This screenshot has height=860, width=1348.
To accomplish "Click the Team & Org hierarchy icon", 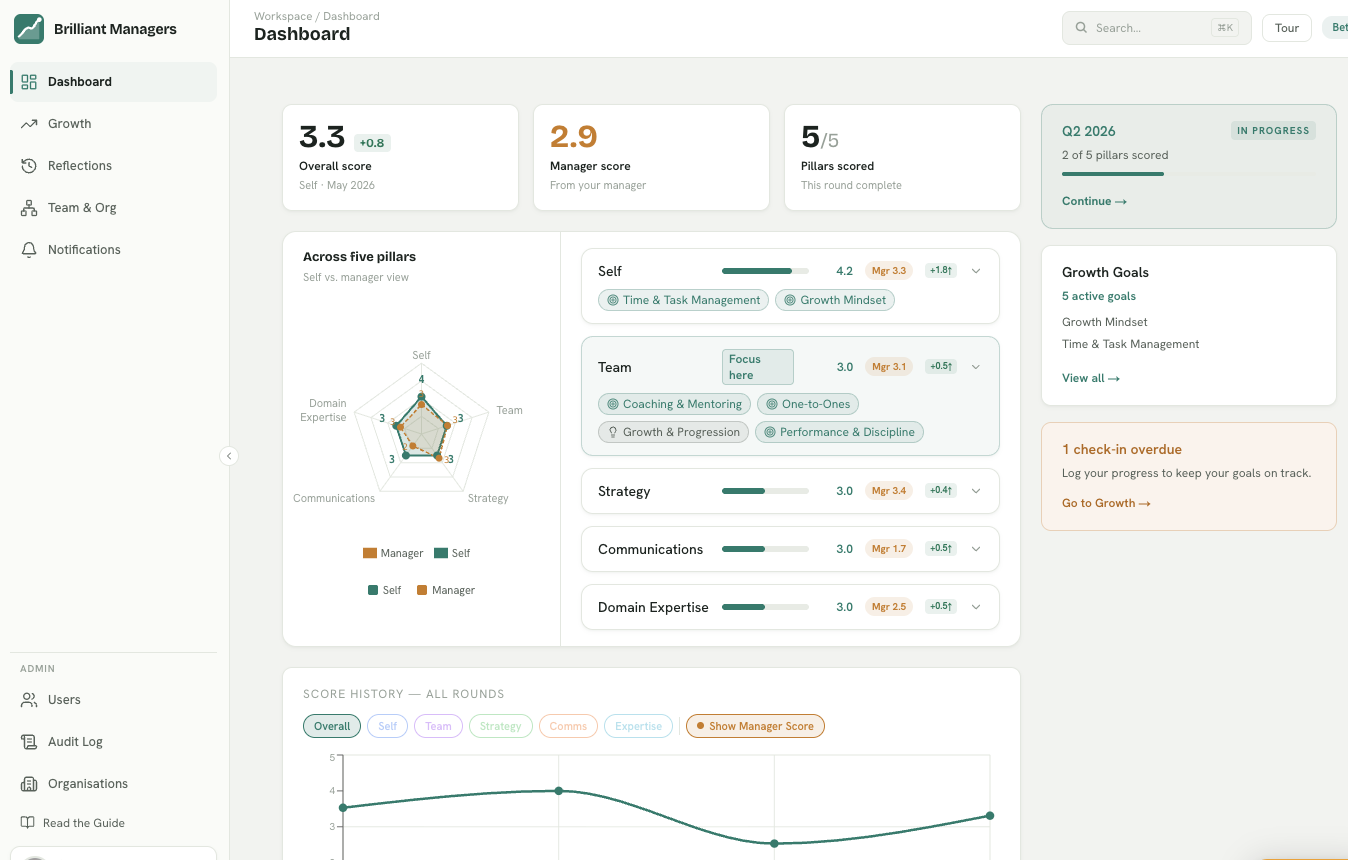I will pyautogui.click(x=29, y=208).
